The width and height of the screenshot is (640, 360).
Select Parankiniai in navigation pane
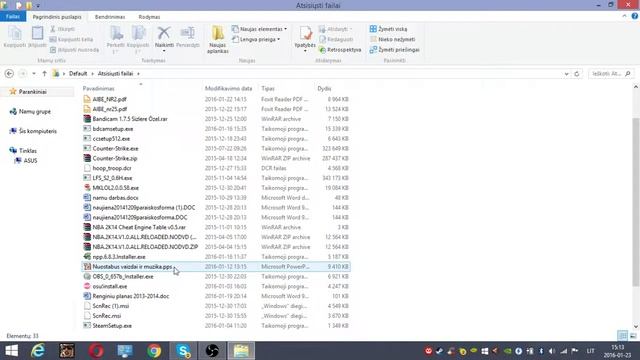click(33, 92)
